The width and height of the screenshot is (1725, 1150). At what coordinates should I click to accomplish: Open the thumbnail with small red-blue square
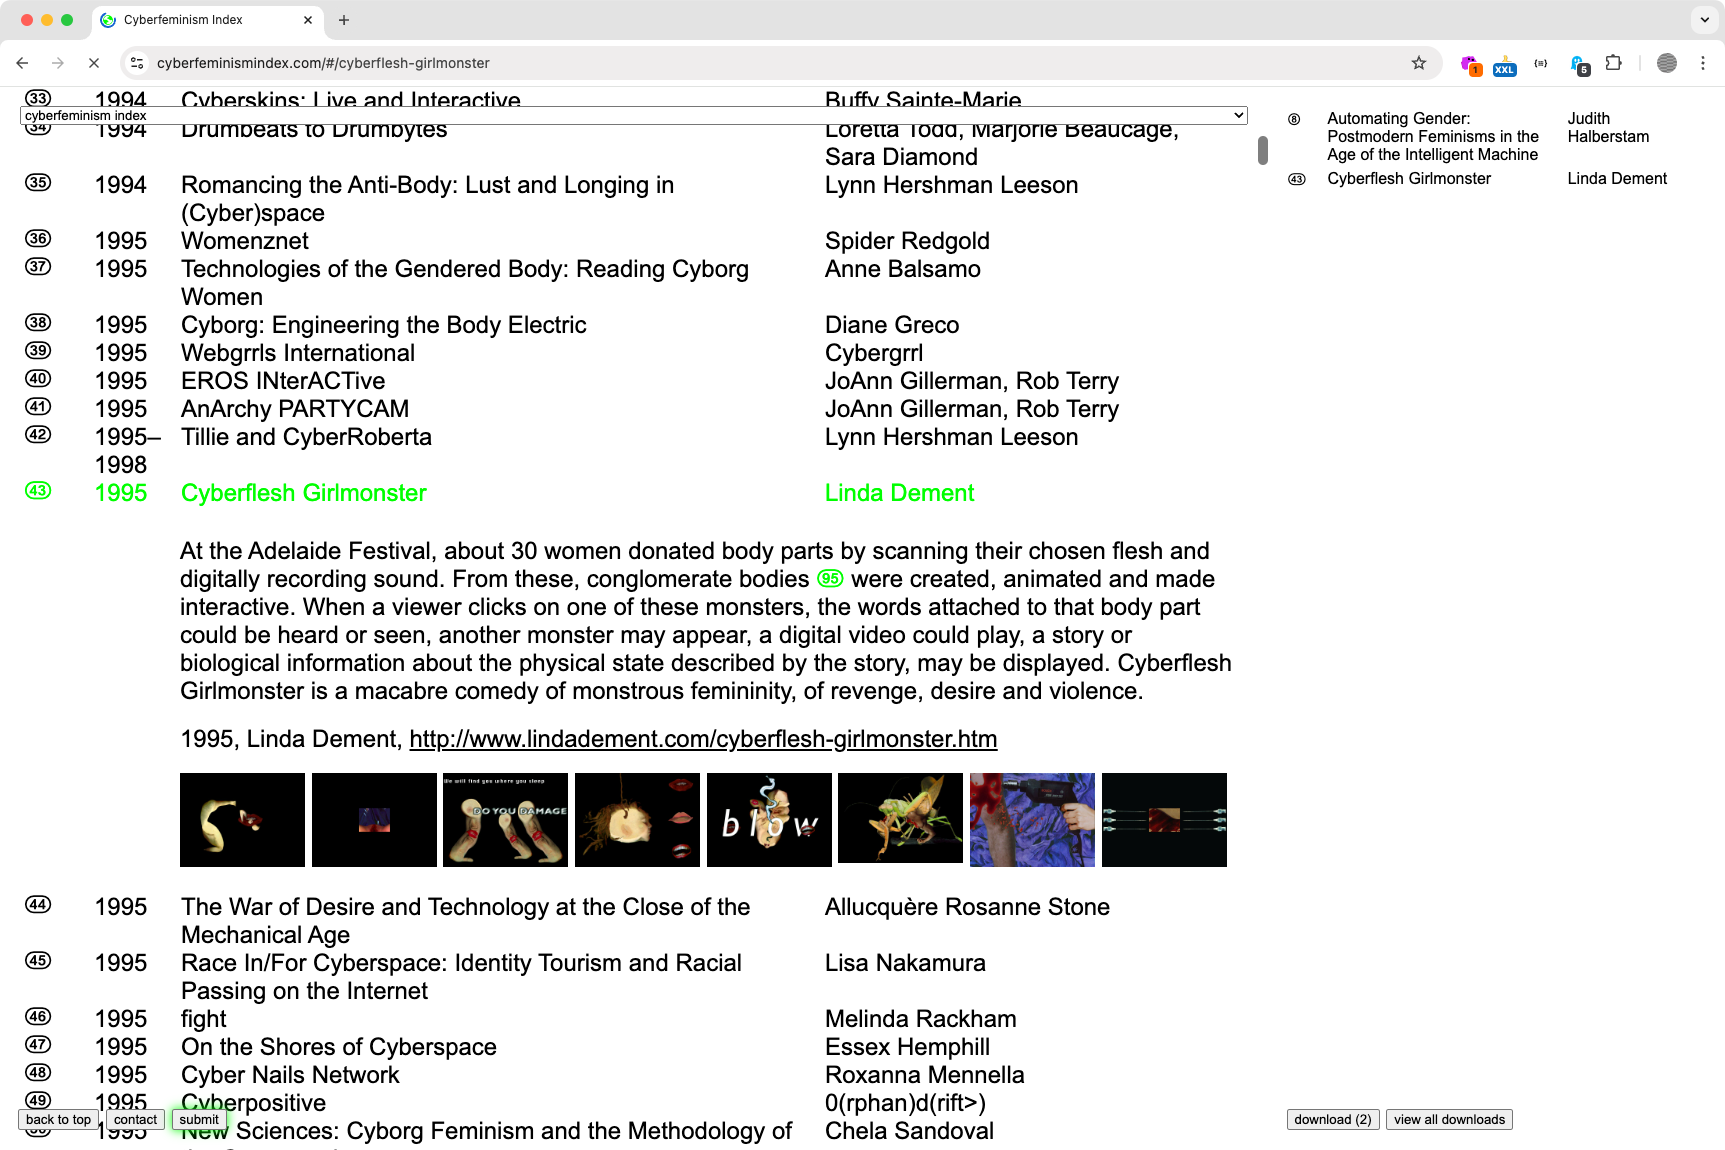374,820
